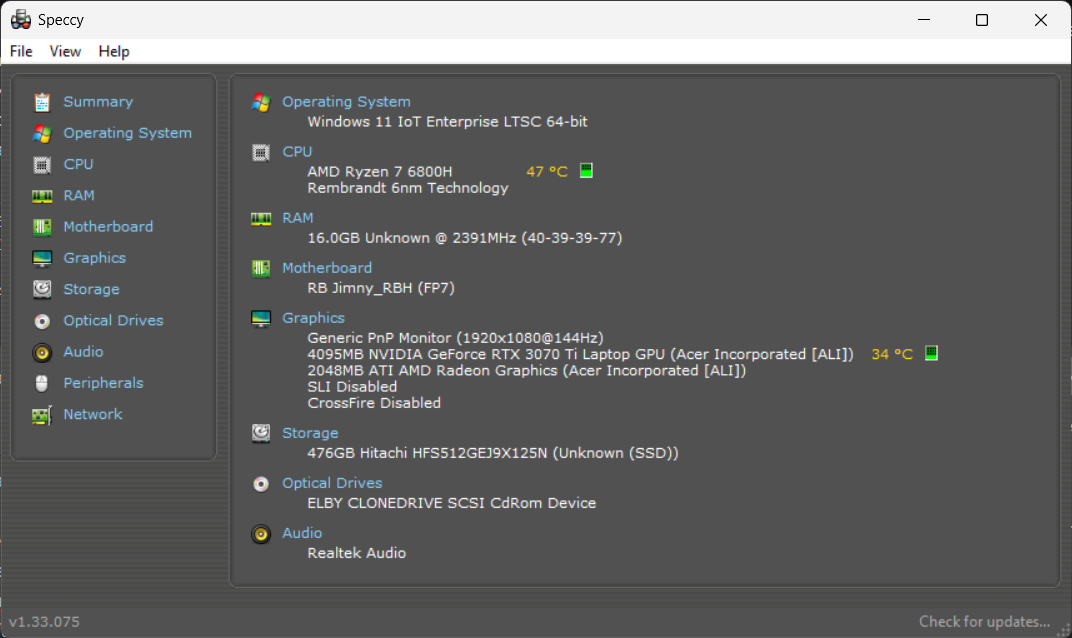This screenshot has height=638, width=1072.
Task: Click the 47 °C CPU temperature reading
Action: [547, 172]
